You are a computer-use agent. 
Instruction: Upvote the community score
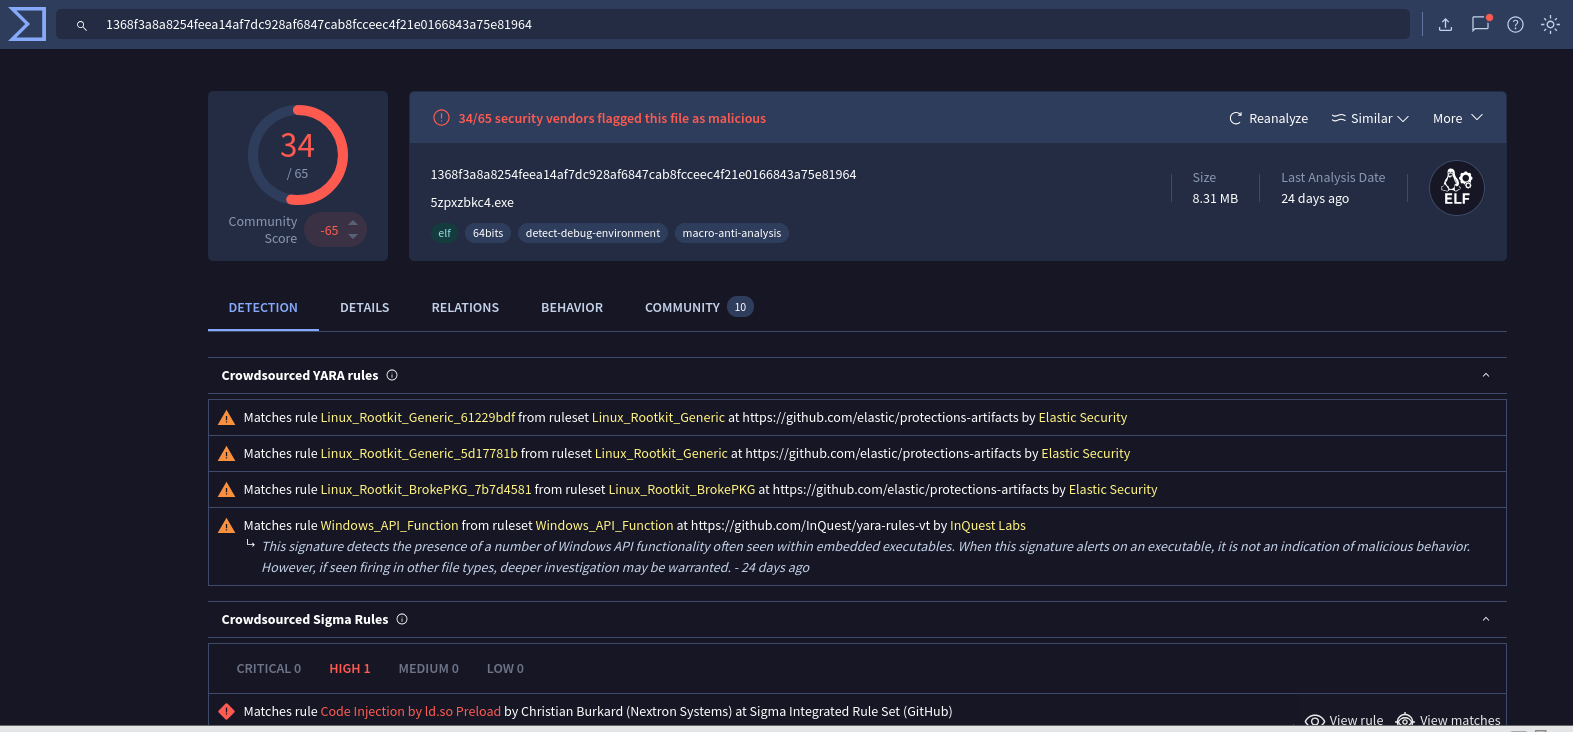click(x=353, y=223)
